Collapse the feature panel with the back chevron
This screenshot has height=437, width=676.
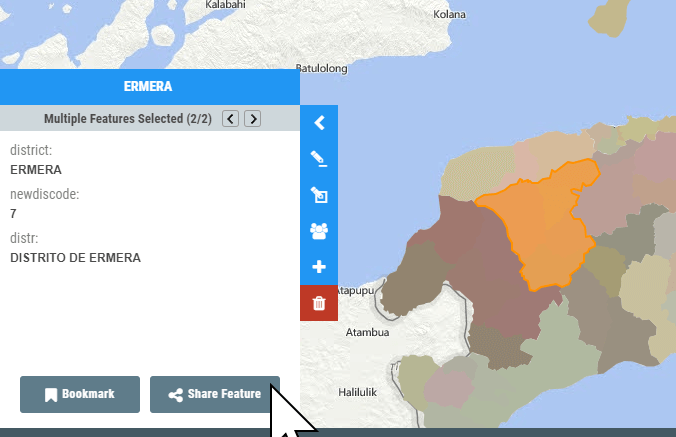click(319, 123)
